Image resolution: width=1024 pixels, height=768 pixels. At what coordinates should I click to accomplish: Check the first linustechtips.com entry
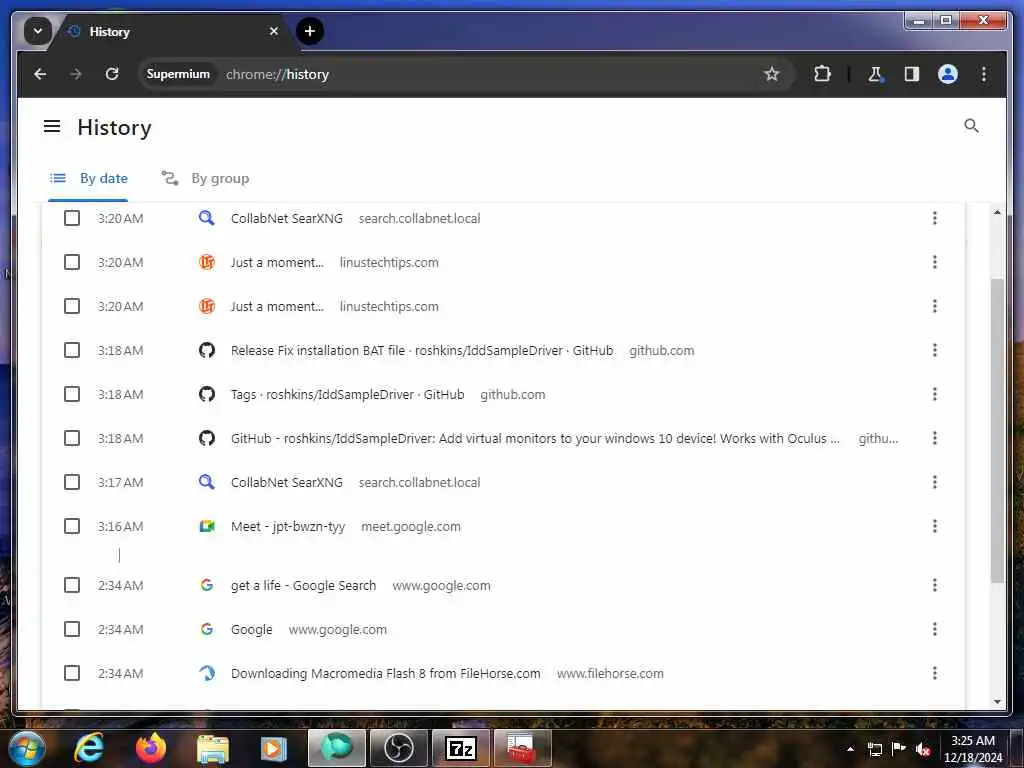point(72,262)
